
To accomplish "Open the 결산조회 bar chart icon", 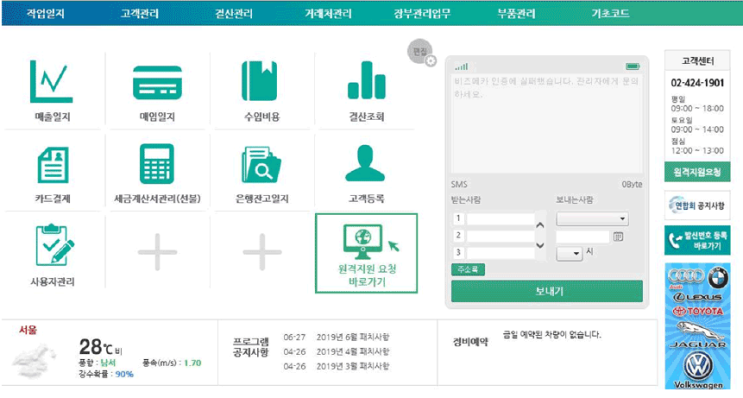I will 366,81.
